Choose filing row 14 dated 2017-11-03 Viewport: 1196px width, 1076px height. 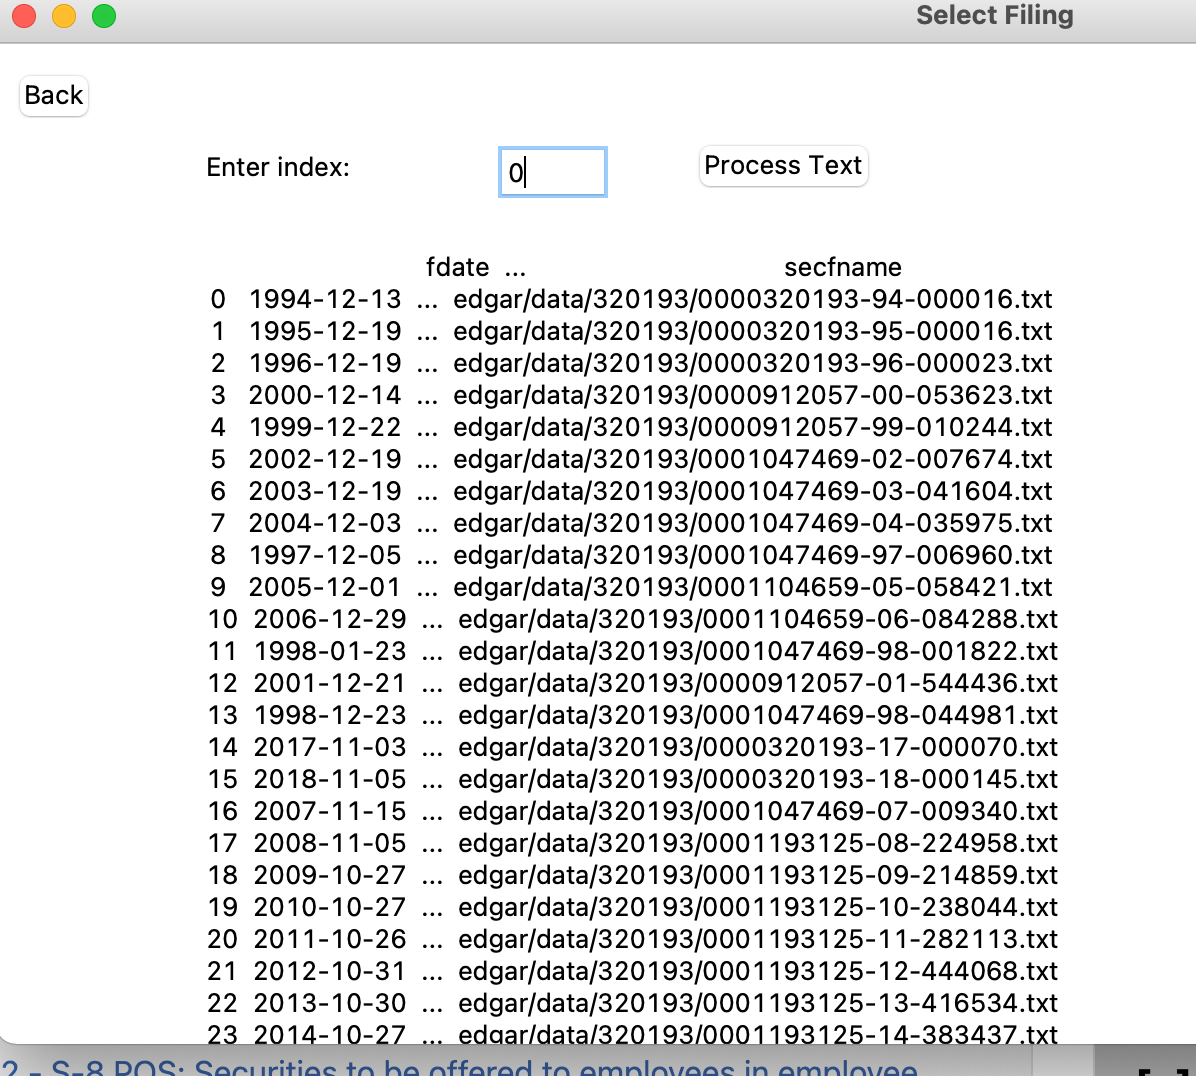pos(632,747)
